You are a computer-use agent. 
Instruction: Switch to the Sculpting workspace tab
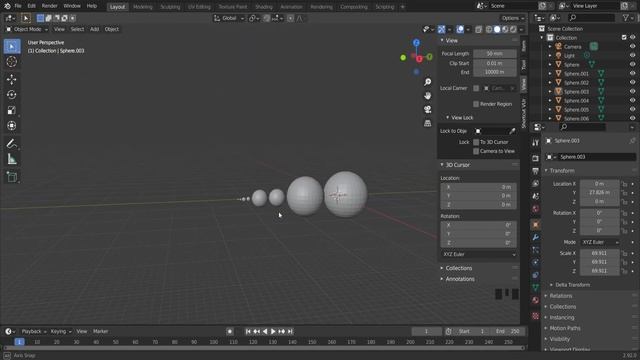click(170, 7)
